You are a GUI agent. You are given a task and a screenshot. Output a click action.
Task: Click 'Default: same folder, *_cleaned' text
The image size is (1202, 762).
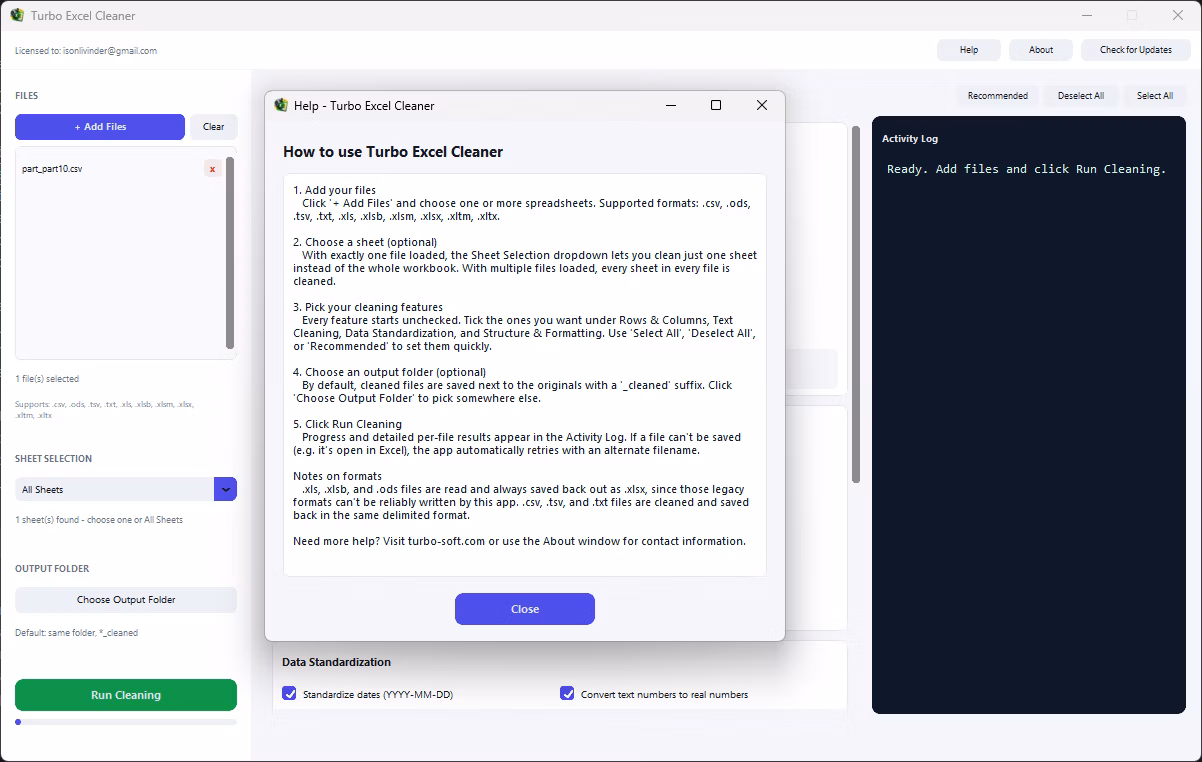(x=77, y=633)
